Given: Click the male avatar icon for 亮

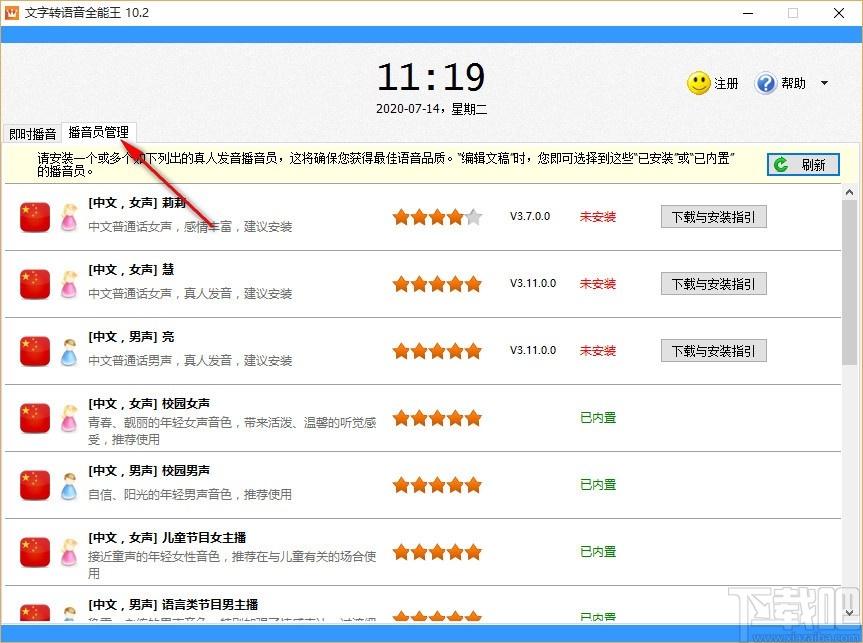Looking at the screenshot, I should click(69, 352).
